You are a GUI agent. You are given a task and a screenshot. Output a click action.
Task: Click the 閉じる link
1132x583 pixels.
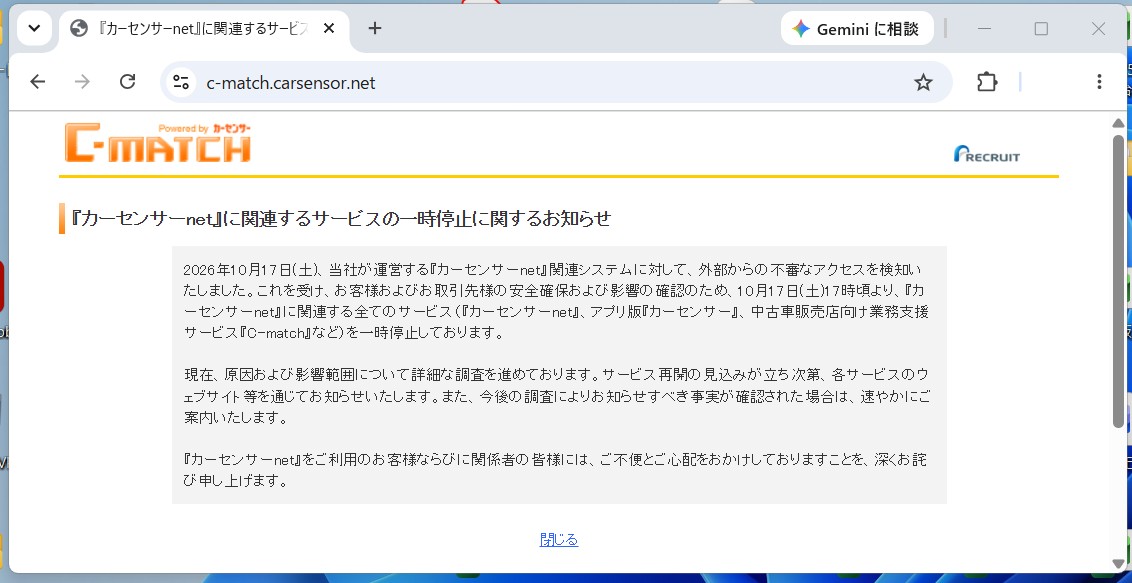[x=559, y=540]
